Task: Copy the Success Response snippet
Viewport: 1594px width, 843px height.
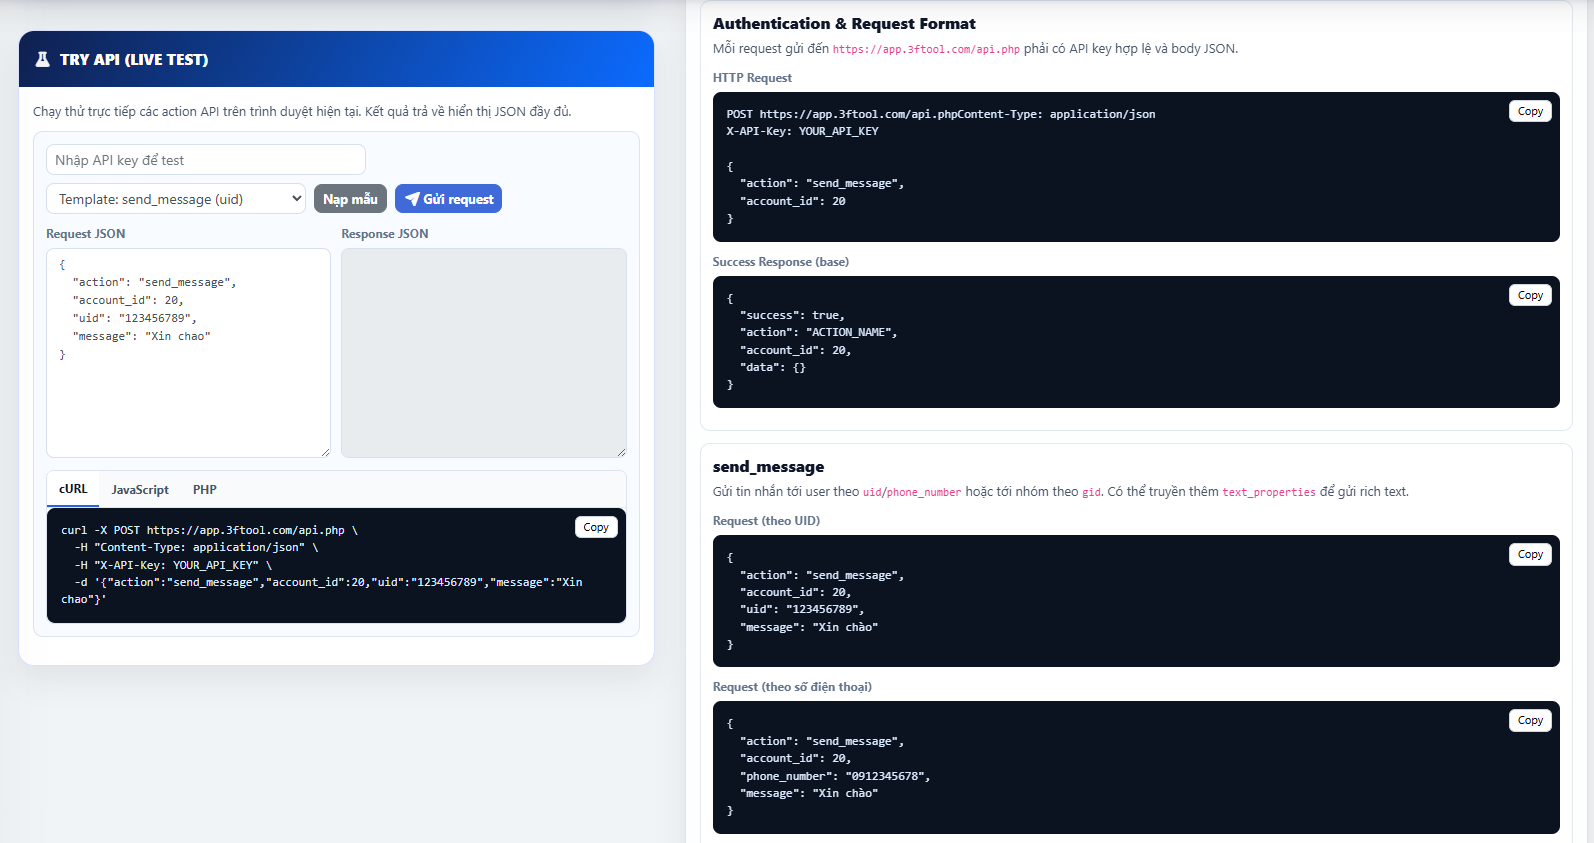Action: pyautogui.click(x=1529, y=294)
